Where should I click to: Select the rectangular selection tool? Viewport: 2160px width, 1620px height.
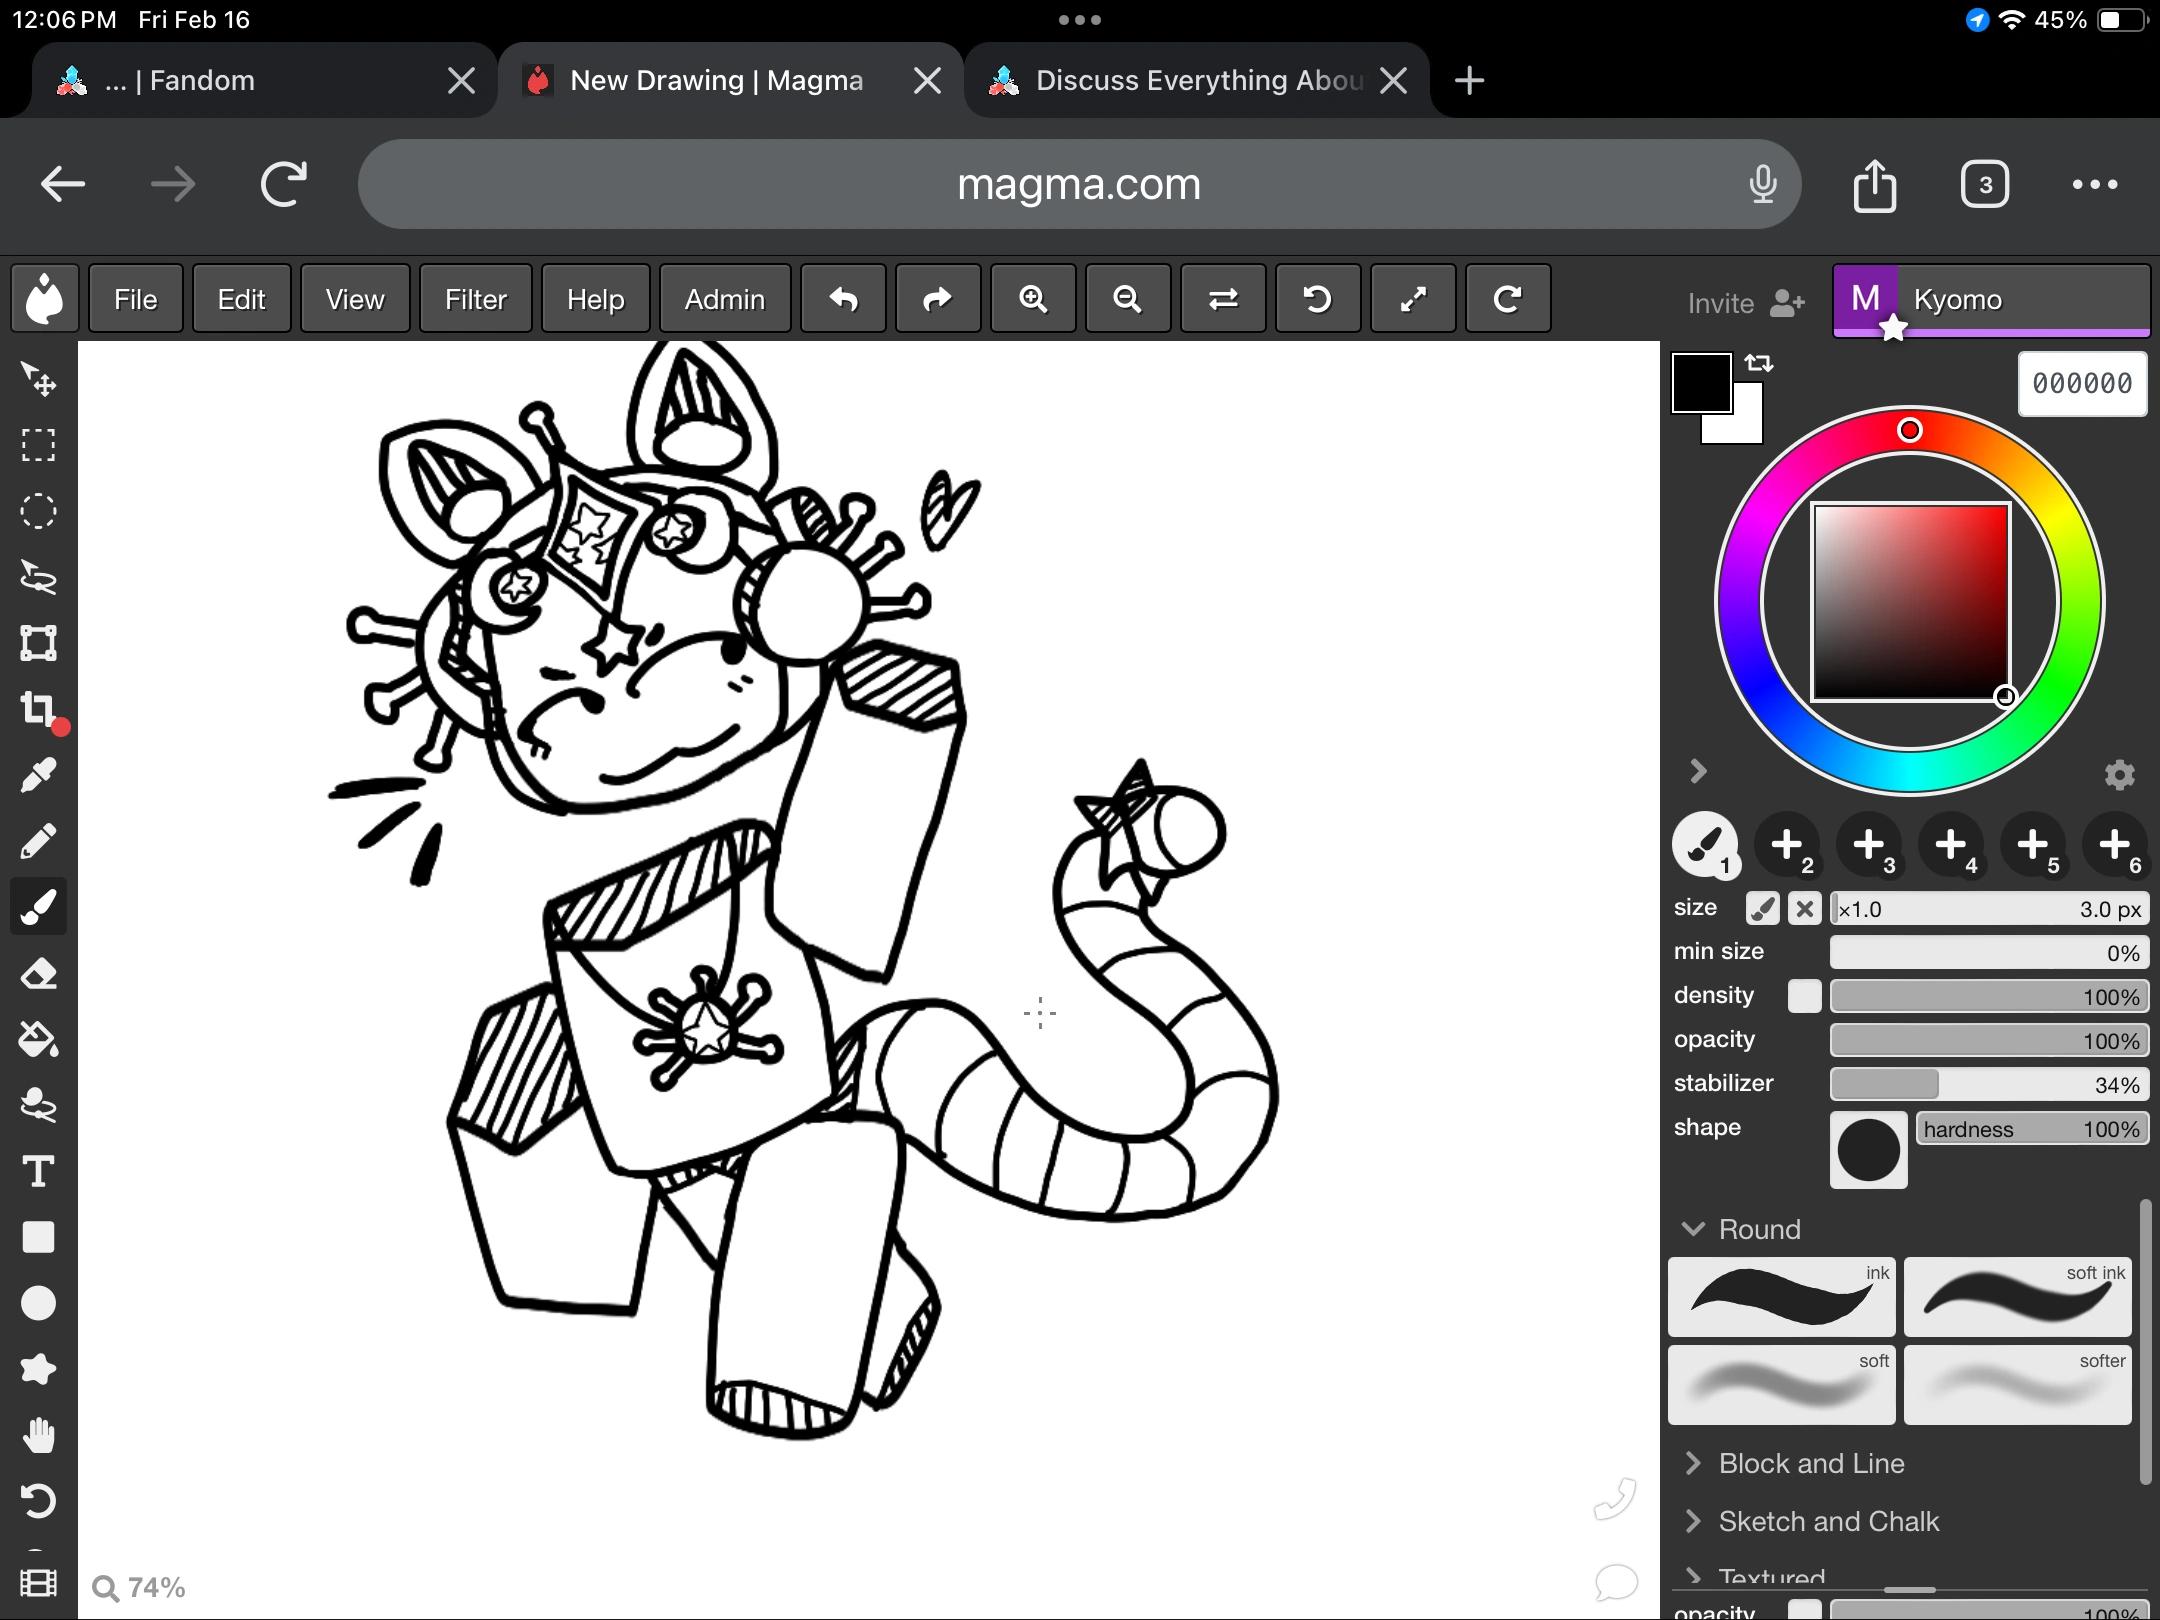(x=38, y=445)
